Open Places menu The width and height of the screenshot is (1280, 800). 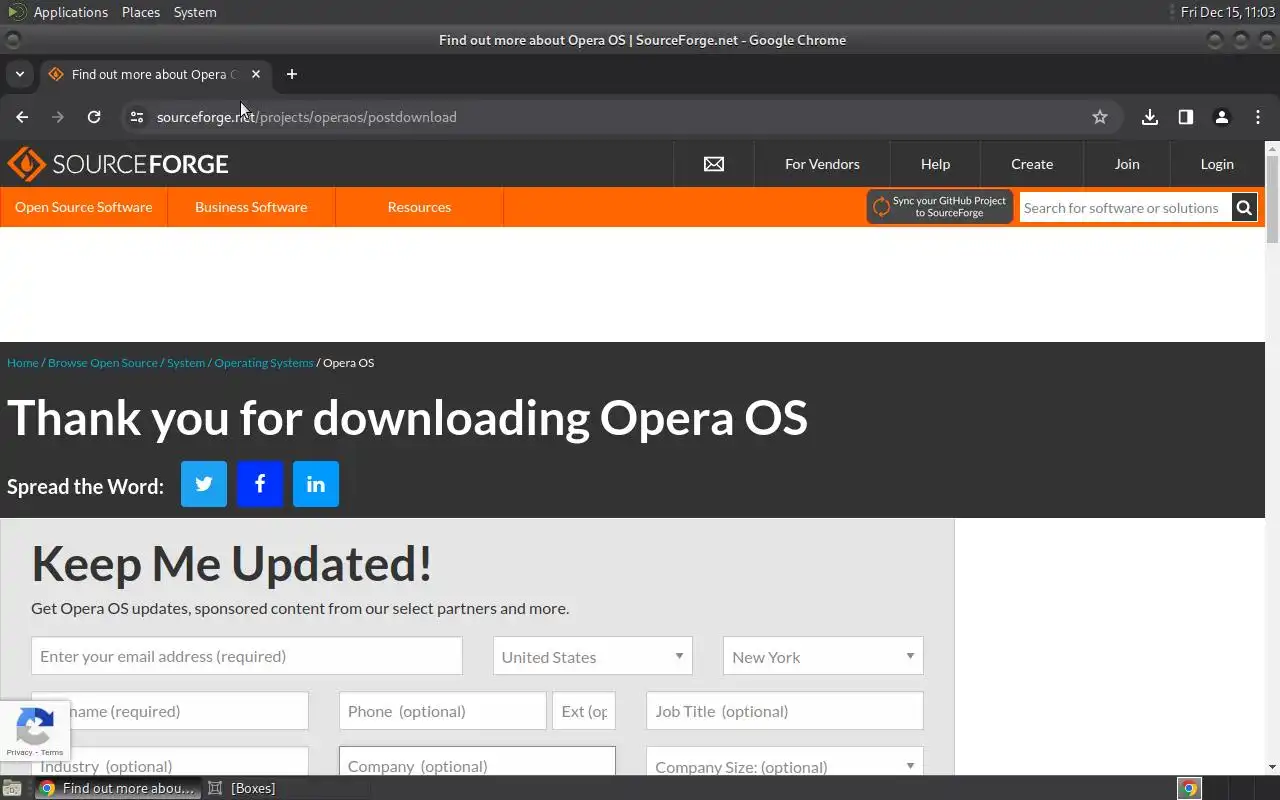141,12
